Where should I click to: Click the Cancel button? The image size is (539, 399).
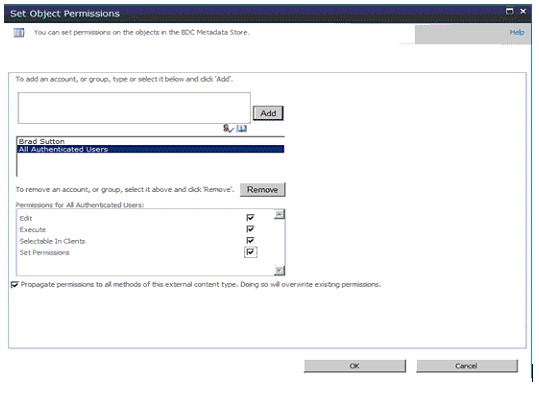click(x=467, y=366)
